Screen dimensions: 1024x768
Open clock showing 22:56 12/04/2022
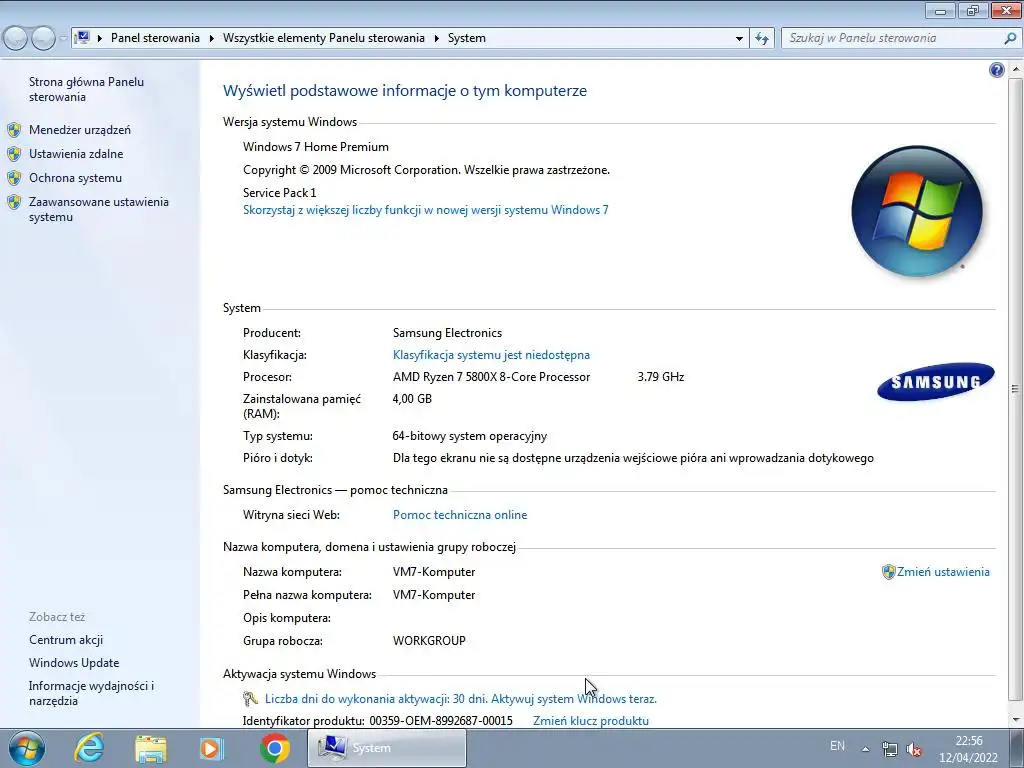tap(968, 749)
